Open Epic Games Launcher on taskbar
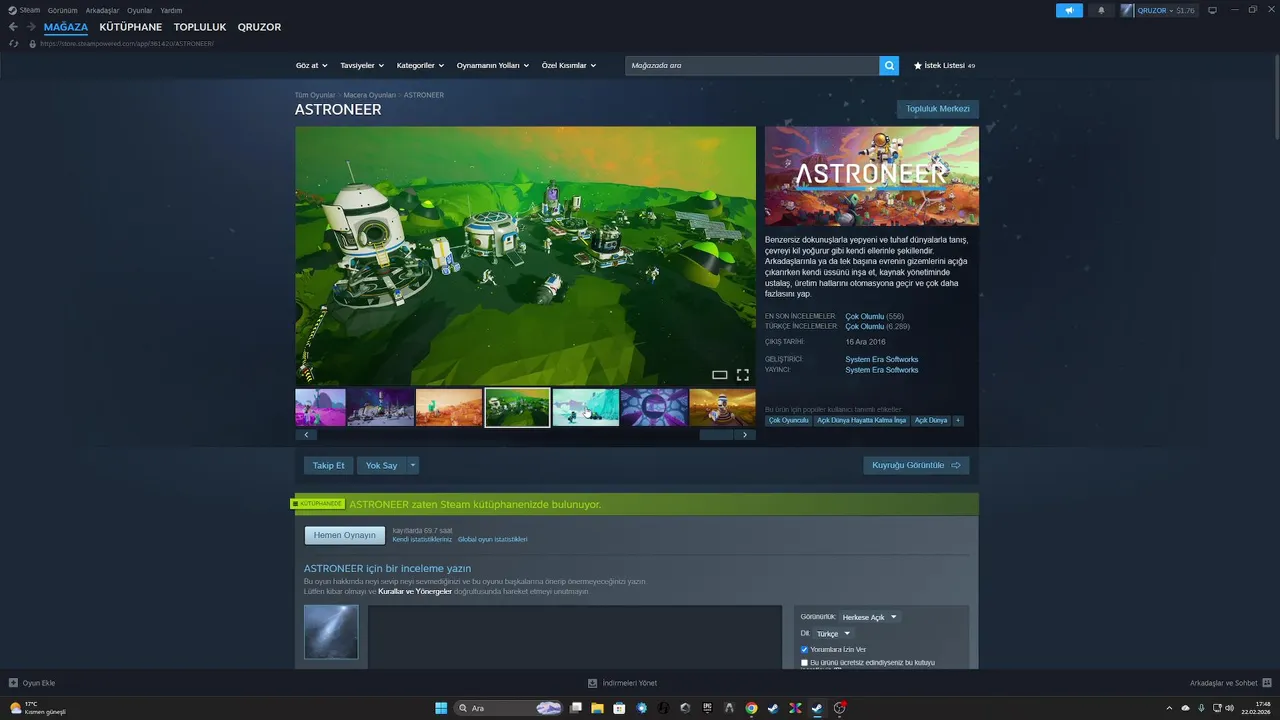The width and height of the screenshot is (1280, 720). [707, 708]
